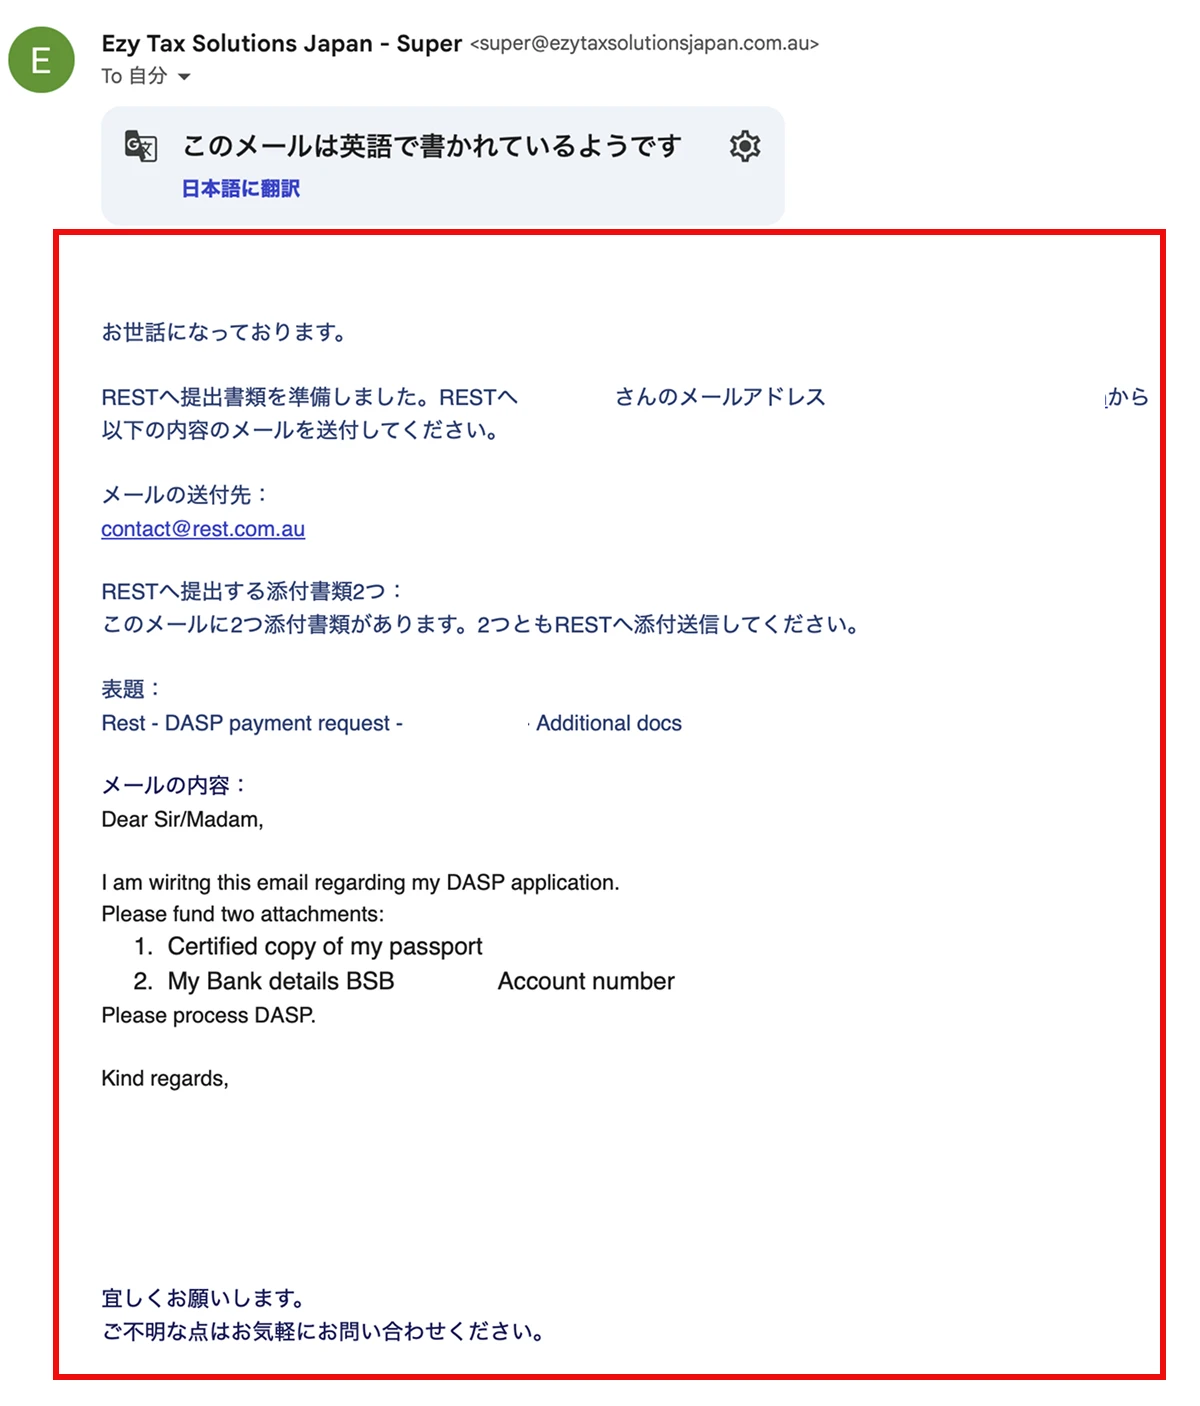This screenshot has width=1200, height=1406.
Task: Click the Dear Sir/Madam line
Action: click(x=182, y=820)
